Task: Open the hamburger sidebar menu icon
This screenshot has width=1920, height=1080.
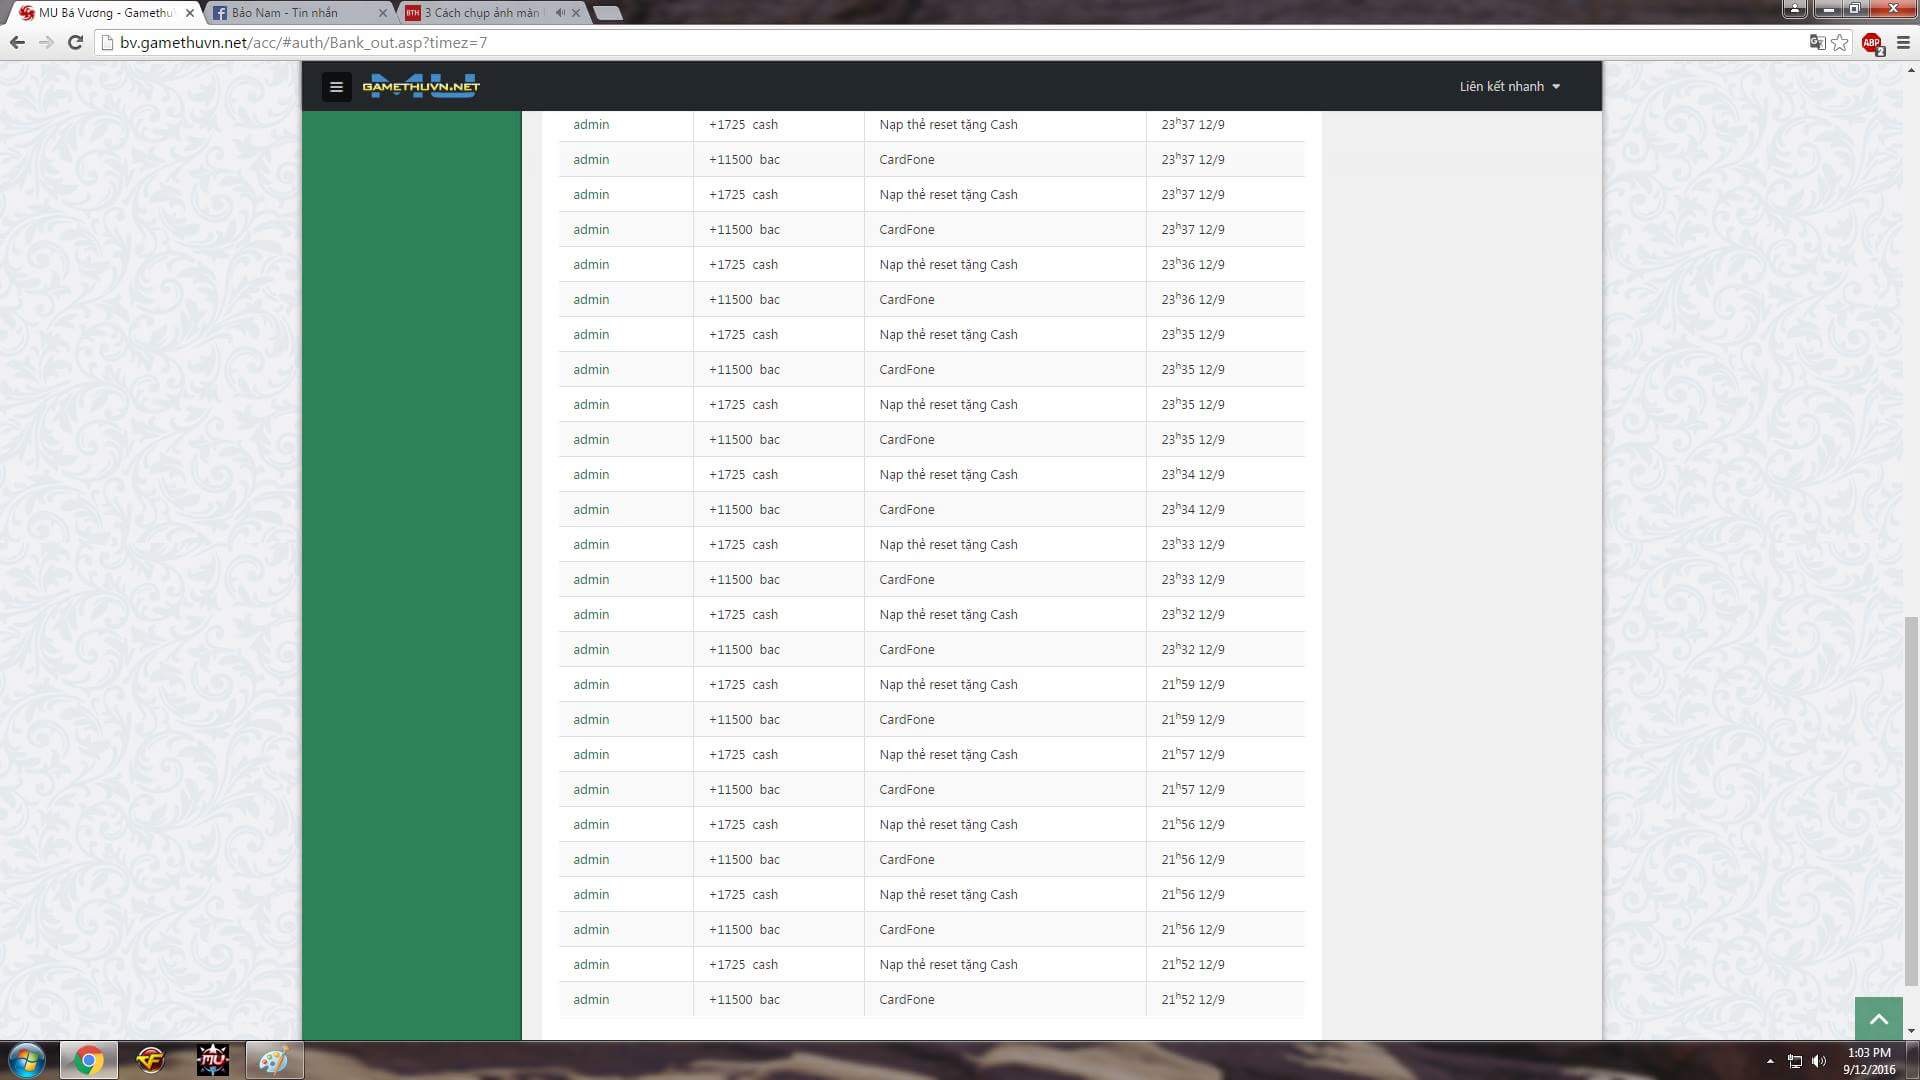Action: point(336,87)
